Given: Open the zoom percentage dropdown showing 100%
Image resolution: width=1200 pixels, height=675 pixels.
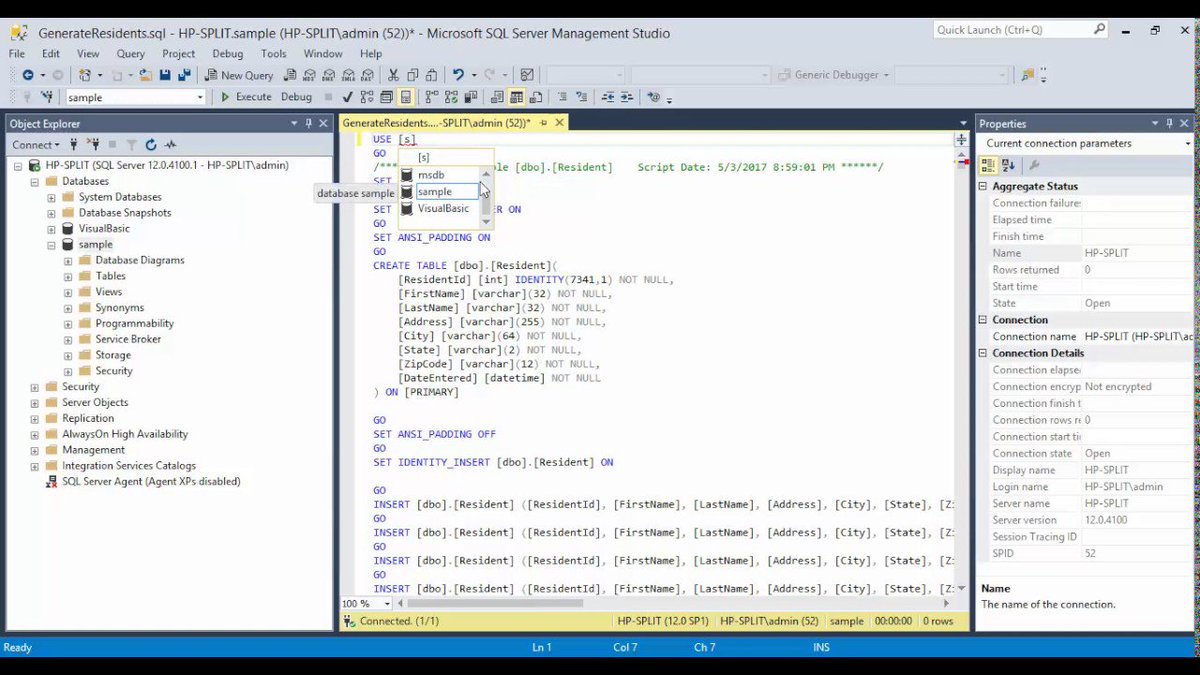Looking at the screenshot, I should 383,604.
